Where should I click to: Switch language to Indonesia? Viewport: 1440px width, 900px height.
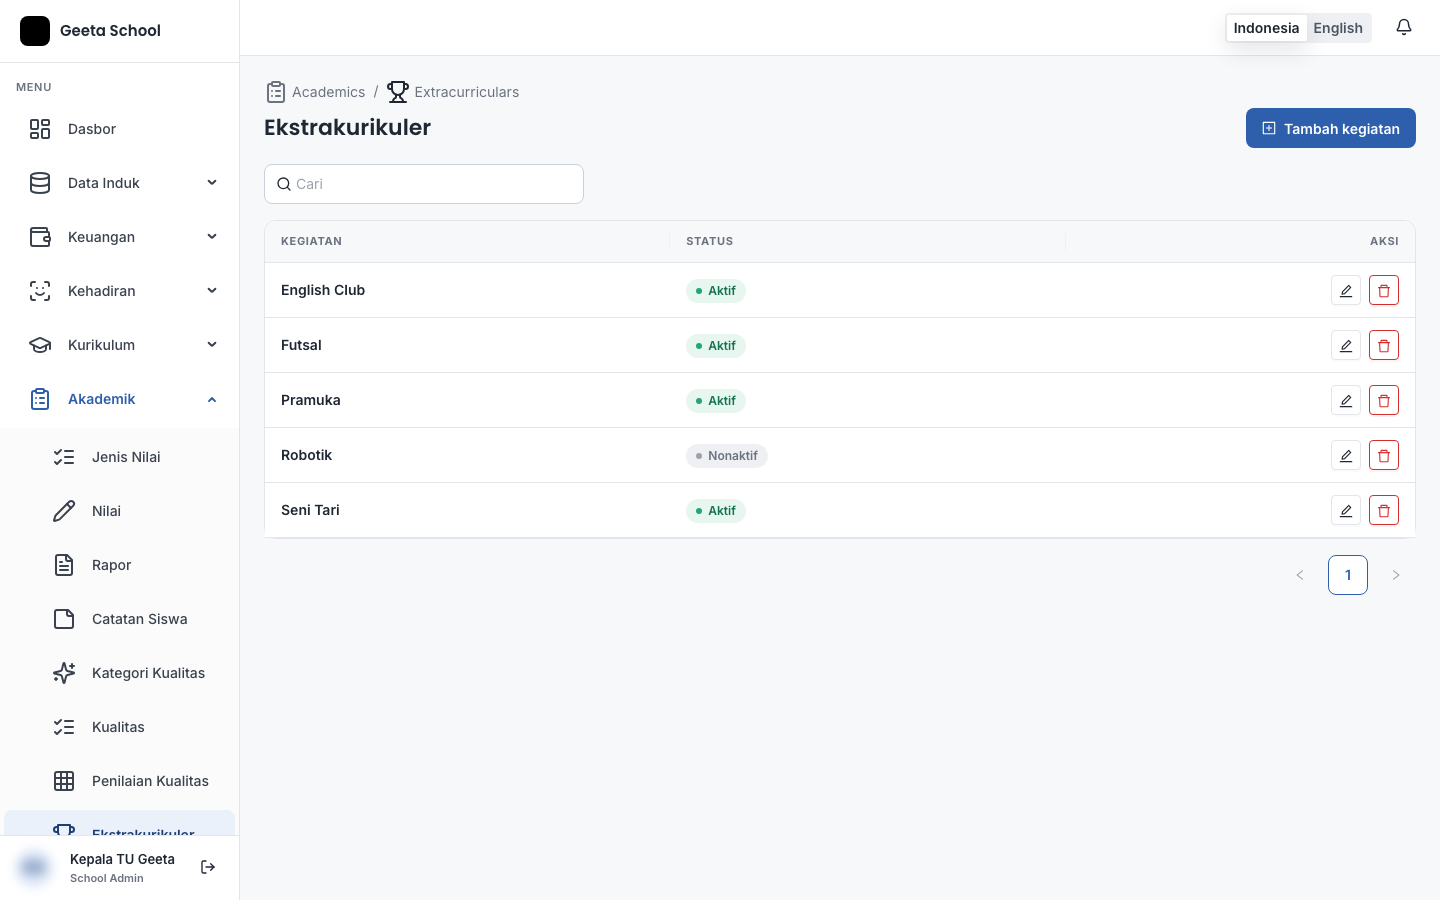(x=1266, y=28)
